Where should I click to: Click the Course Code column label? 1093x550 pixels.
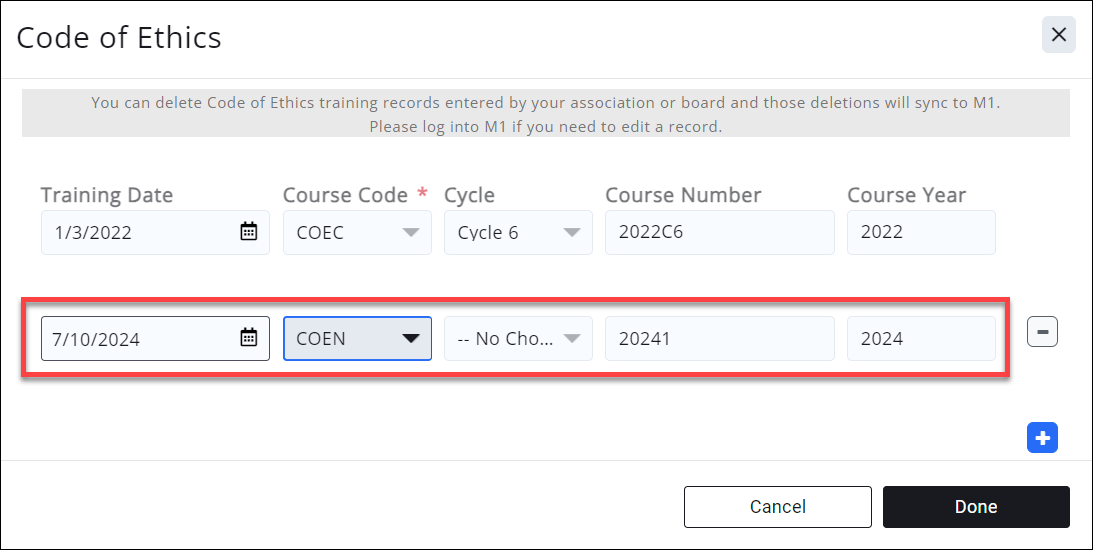point(345,195)
